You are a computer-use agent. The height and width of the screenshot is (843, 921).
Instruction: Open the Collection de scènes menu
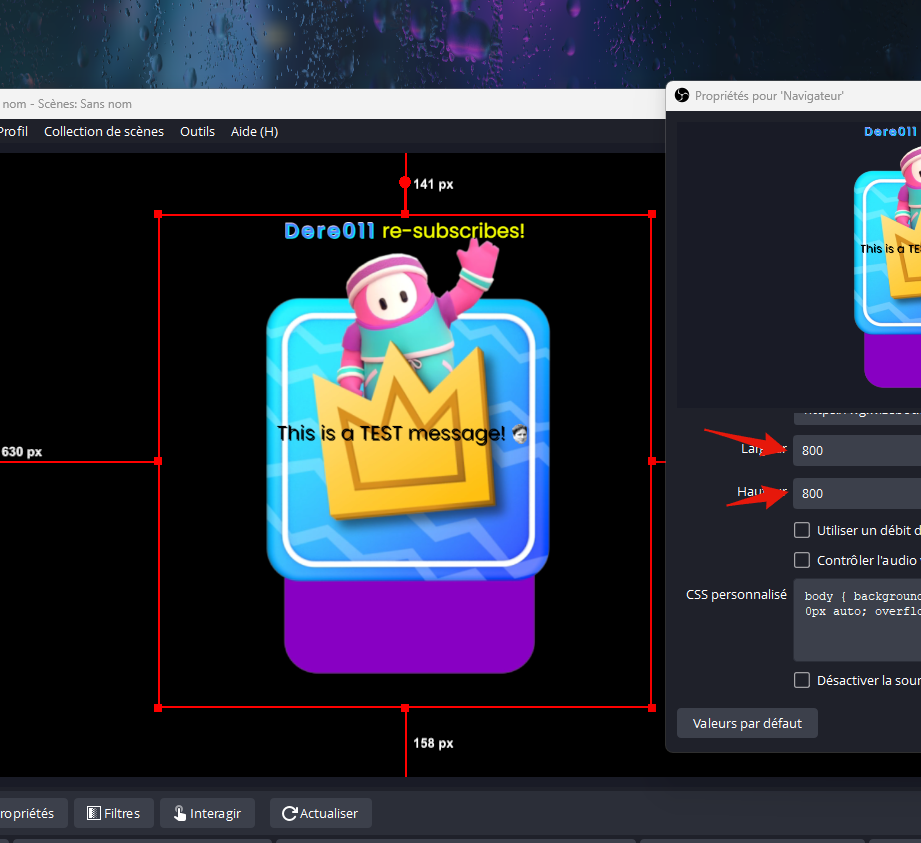104,132
